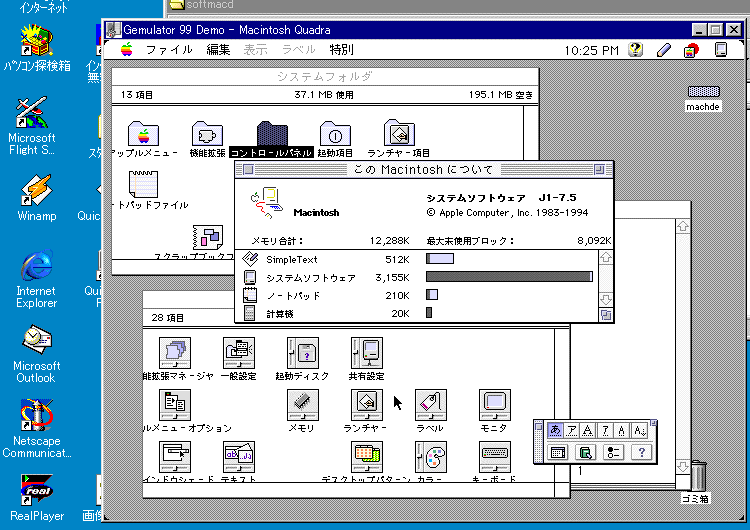Open the 共有設定 control panel
Image resolution: width=750 pixels, height=530 pixels.
point(367,353)
